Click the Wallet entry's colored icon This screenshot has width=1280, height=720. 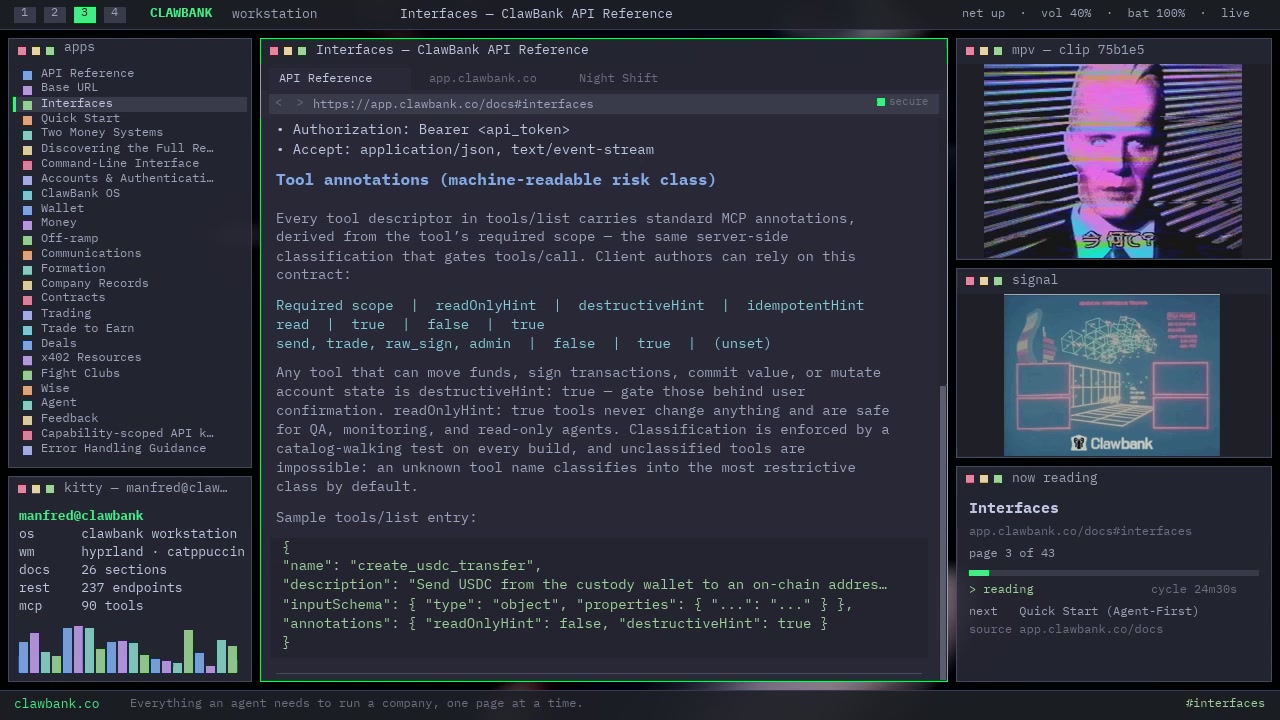pos(27,209)
